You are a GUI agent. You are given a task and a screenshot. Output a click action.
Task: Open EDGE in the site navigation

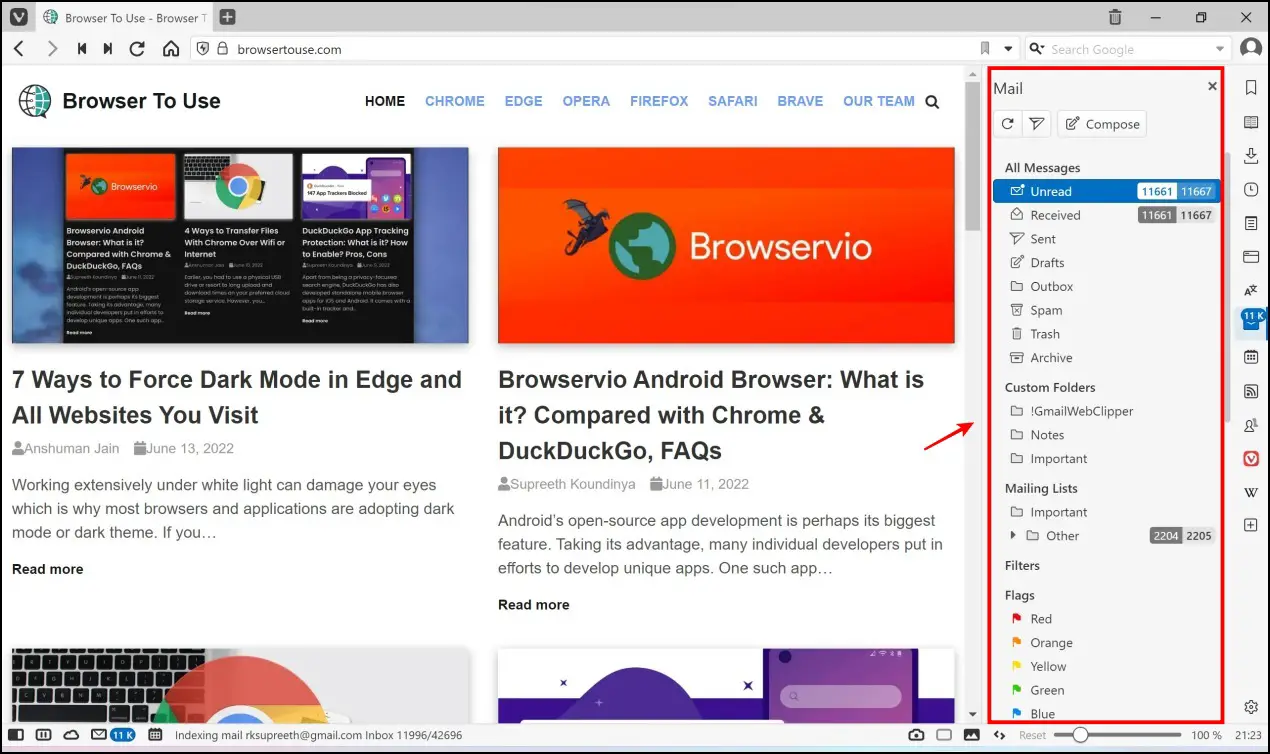click(x=524, y=101)
